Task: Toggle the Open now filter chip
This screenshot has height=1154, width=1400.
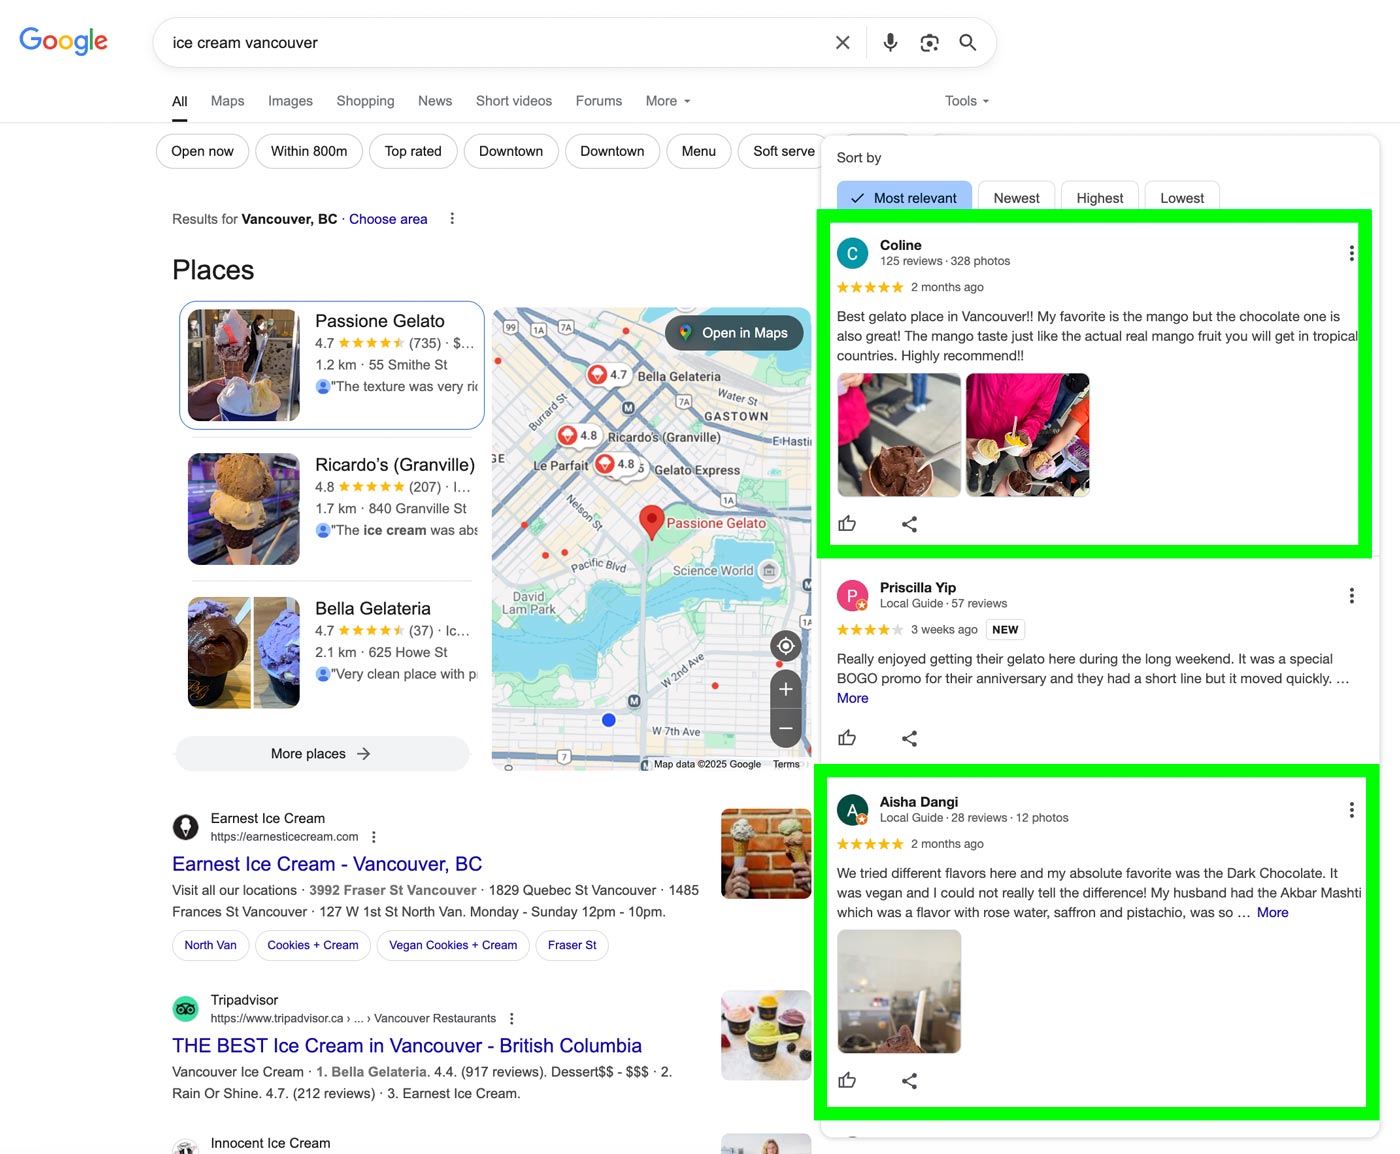Action: (202, 151)
